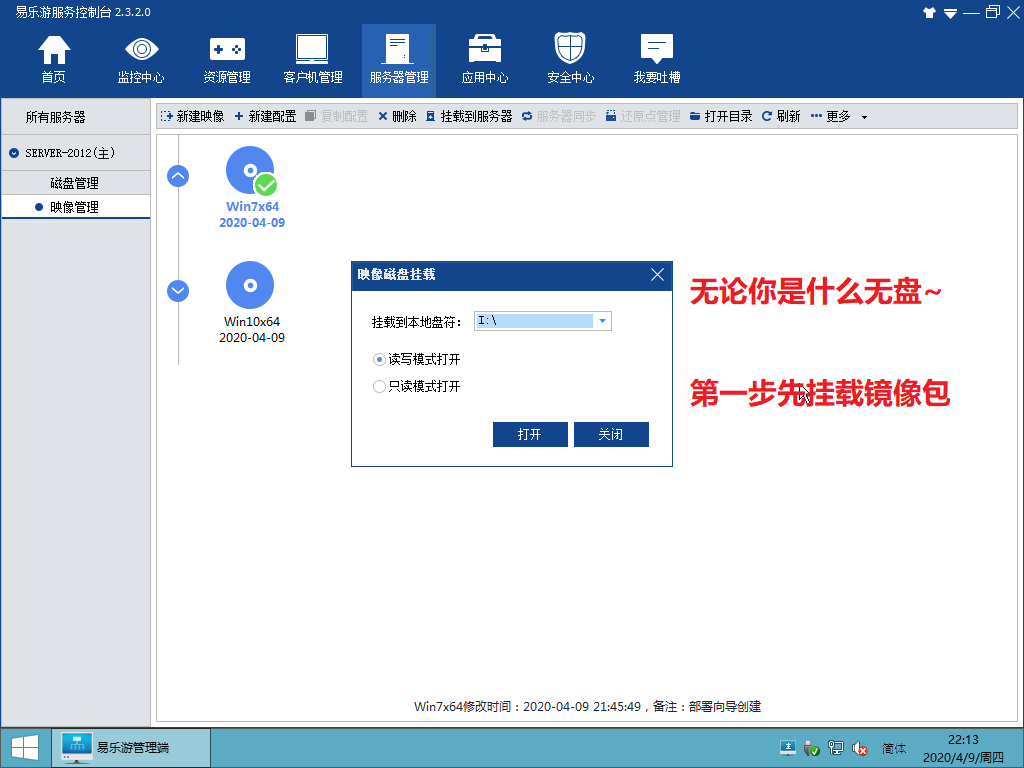Screen dimensions: 1024x768
Task: Click 删除 in the toolbar
Action: pyautogui.click(x=397, y=116)
